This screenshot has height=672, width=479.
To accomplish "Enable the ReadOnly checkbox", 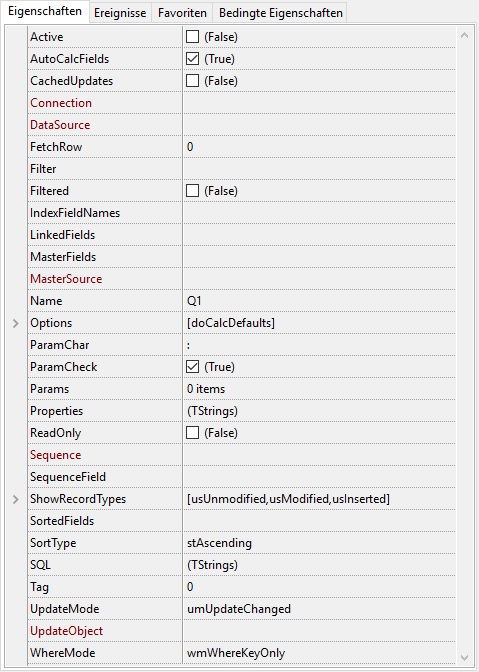I will coord(192,433).
